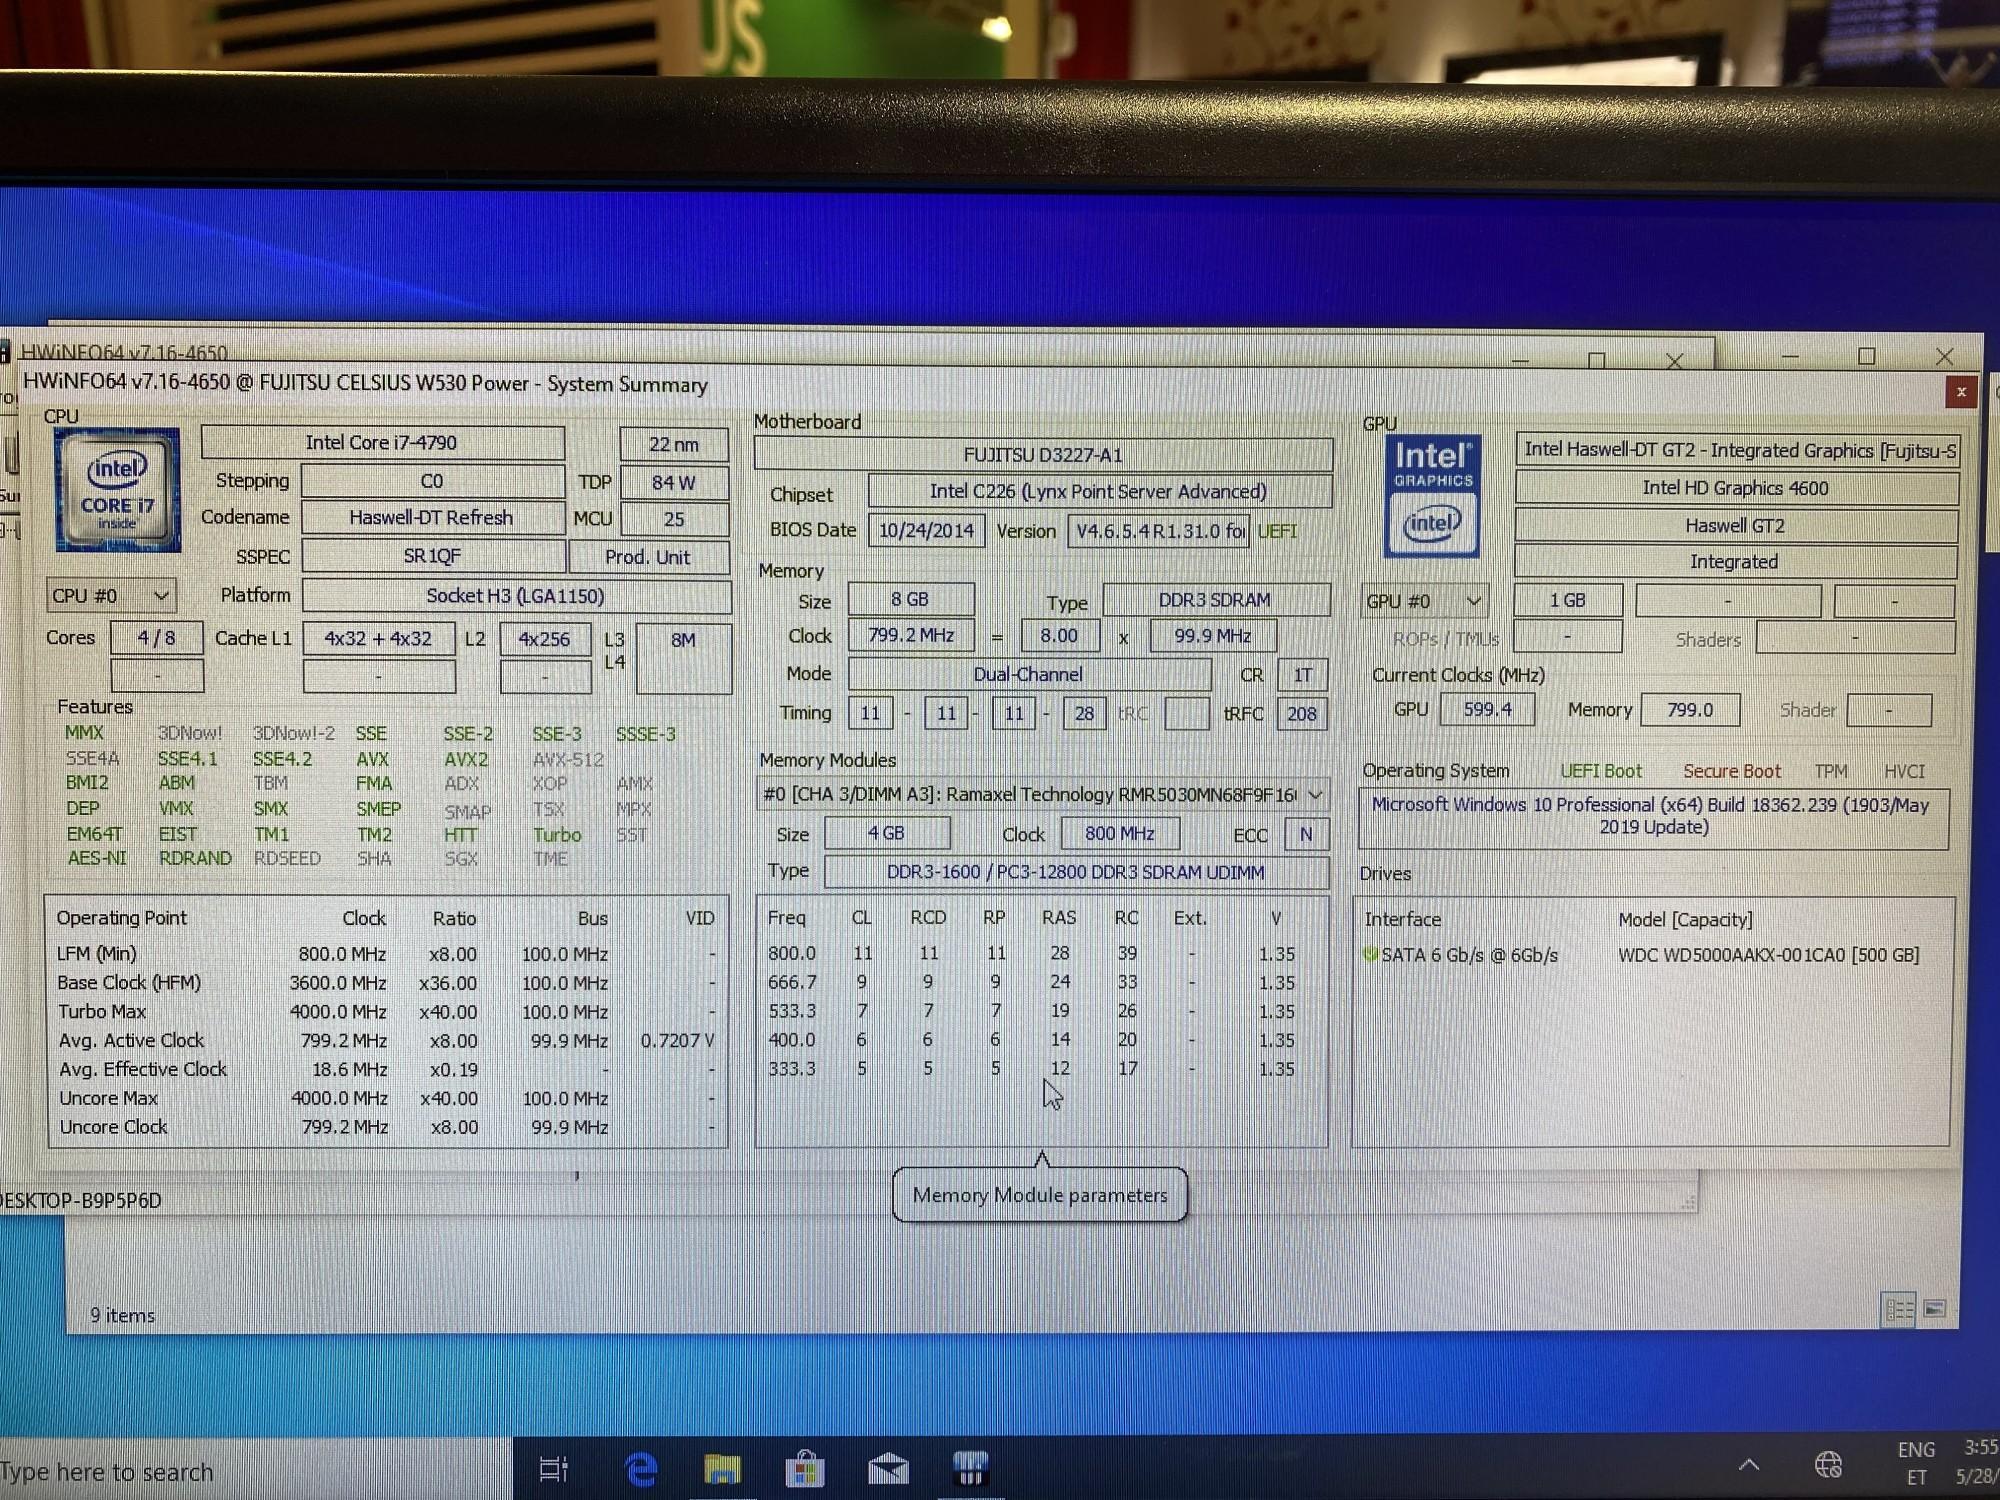The image size is (2000, 1500).
Task: Switch Explorer to details view icon
Action: click(1899, 1309)
